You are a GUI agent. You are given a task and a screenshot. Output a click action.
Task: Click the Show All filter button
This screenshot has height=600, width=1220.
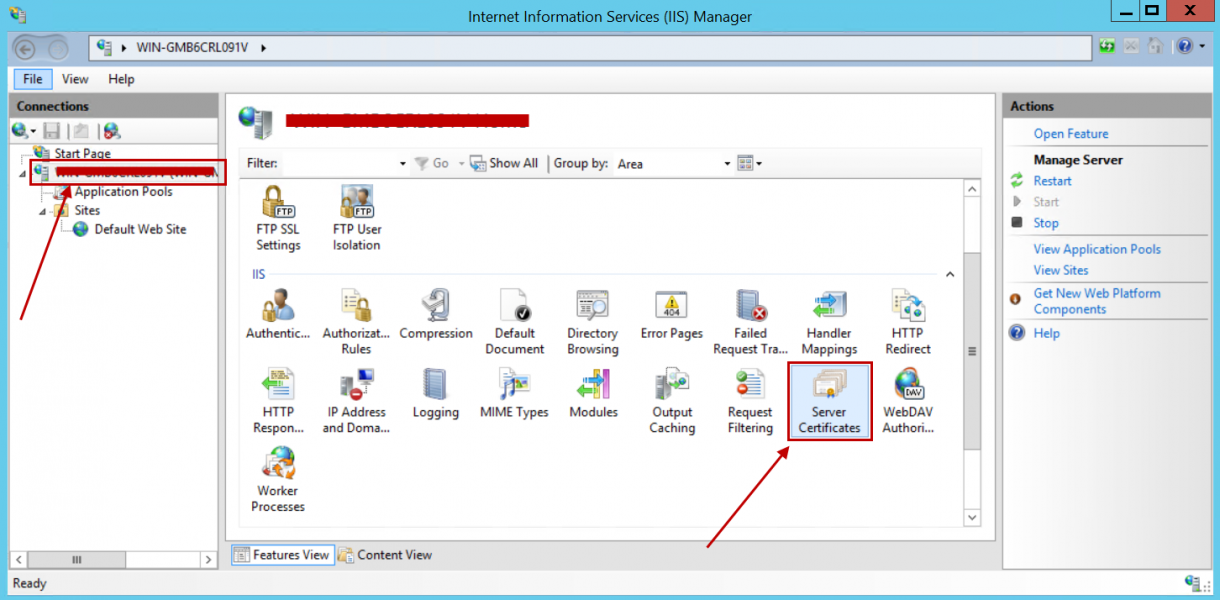[504, 164]
